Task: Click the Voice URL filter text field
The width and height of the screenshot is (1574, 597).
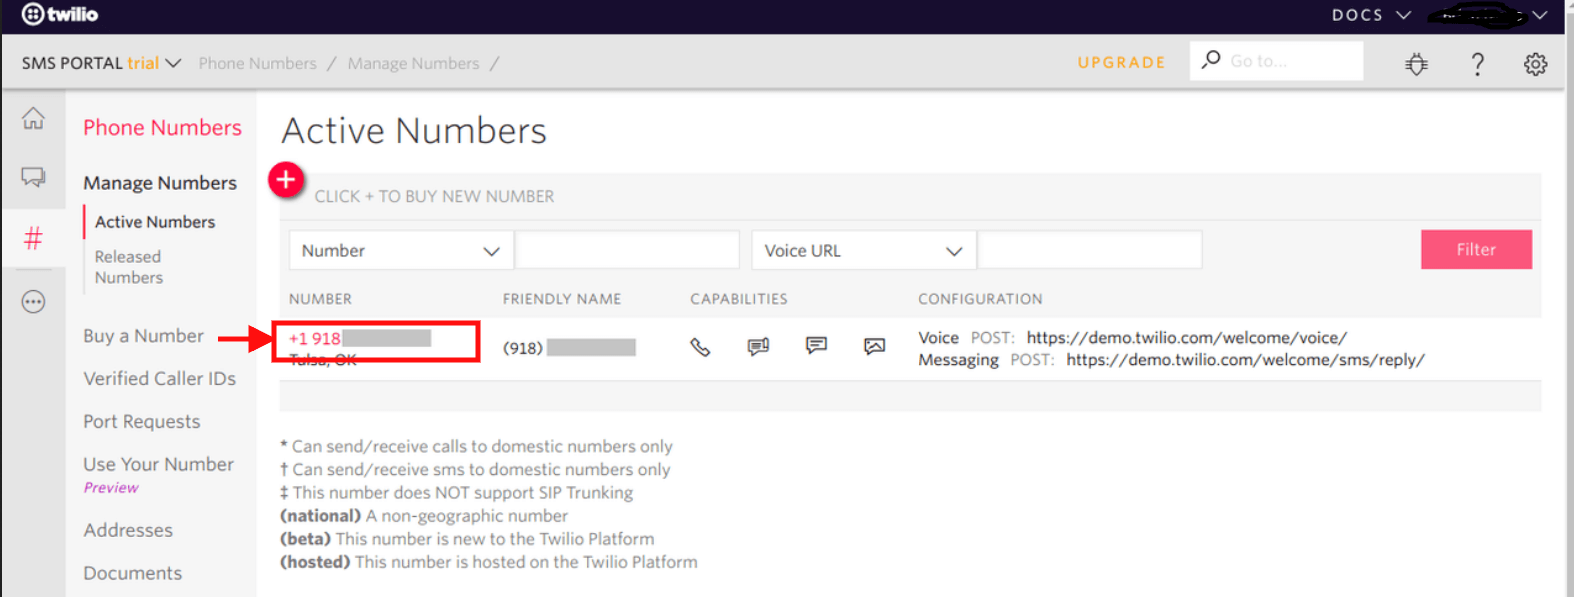Action: point(1089,250)
